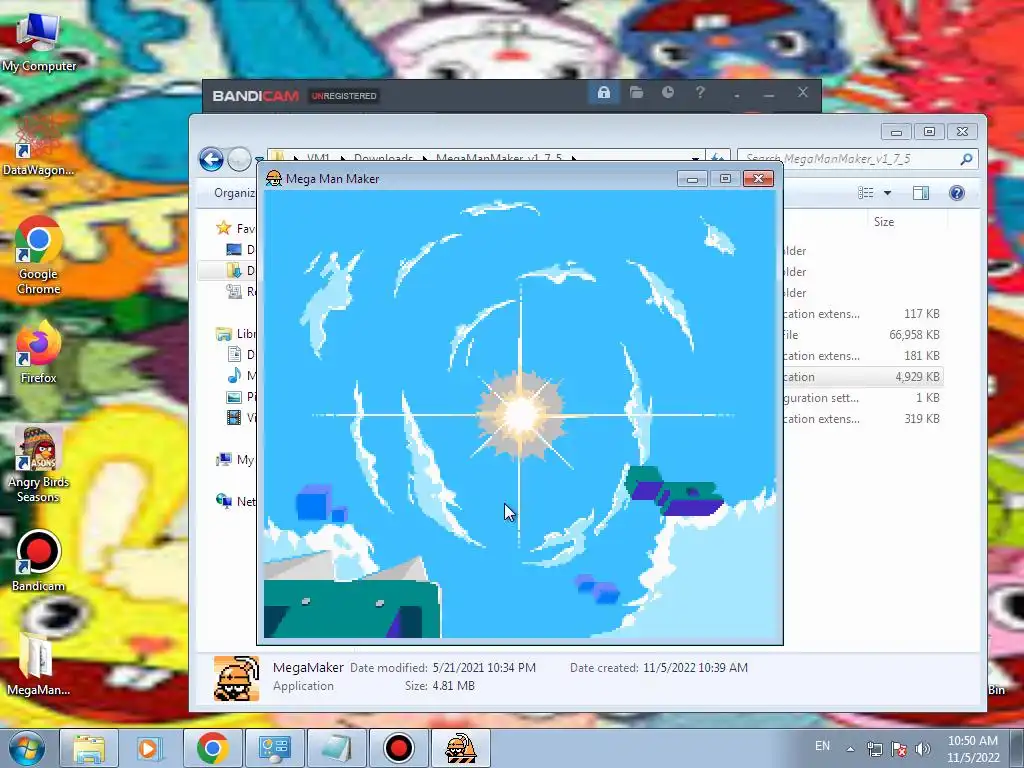Open Explorer help button

click(957, 193)
